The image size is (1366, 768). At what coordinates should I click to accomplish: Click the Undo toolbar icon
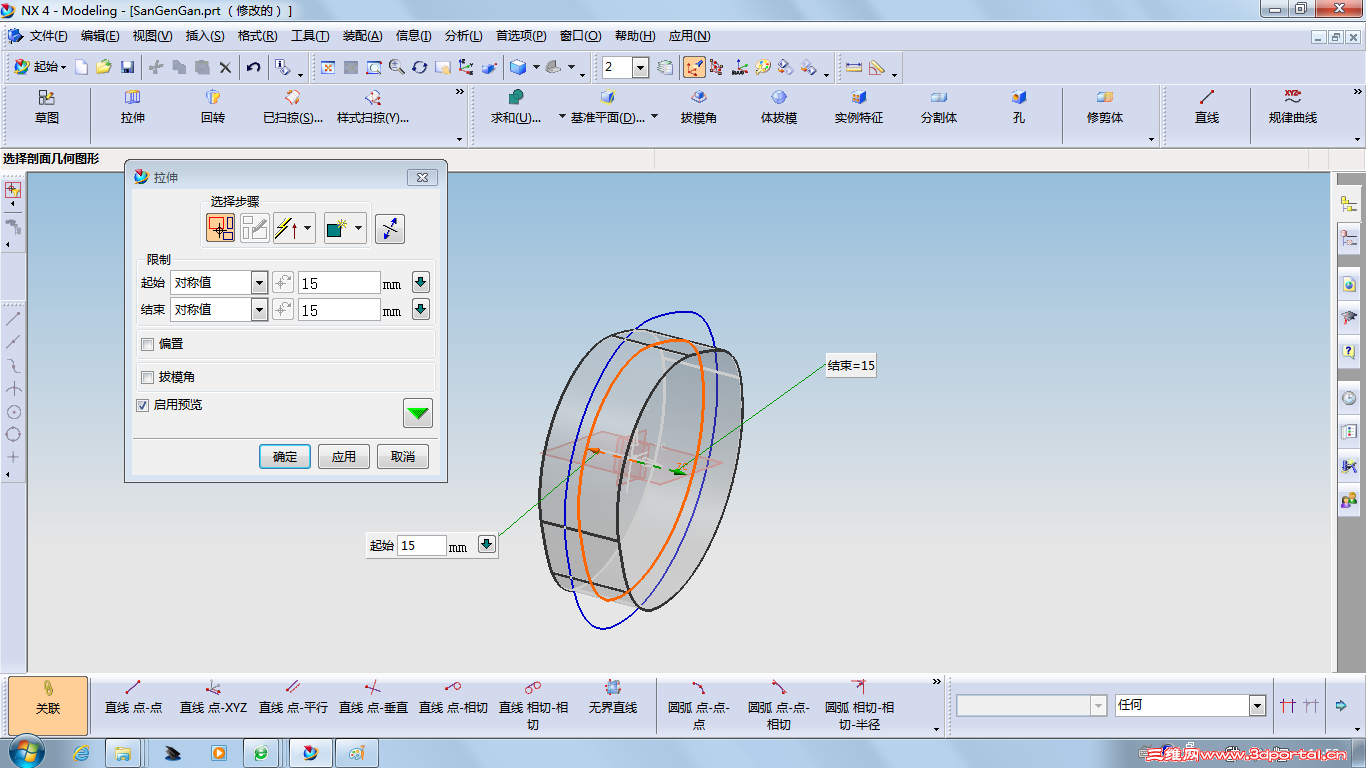(253, 67)
